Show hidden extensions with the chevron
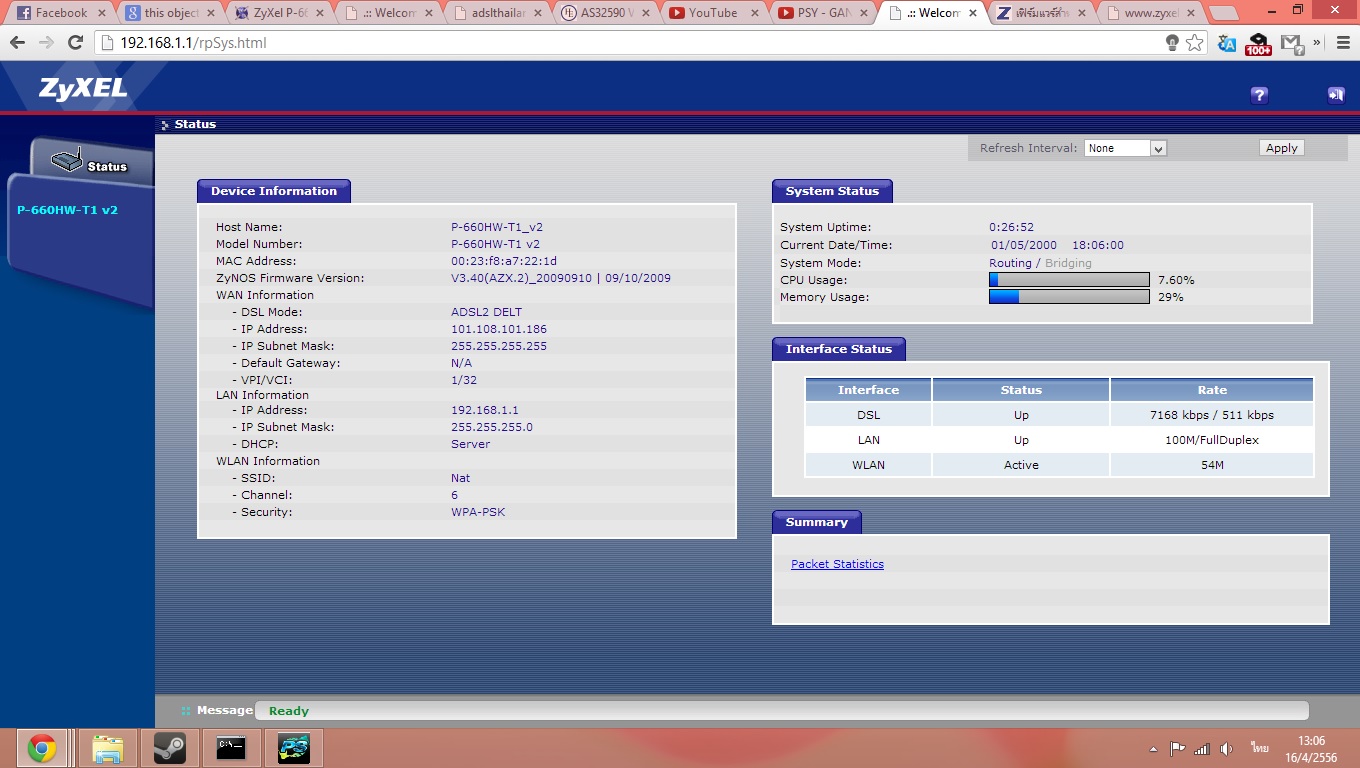 click(1317, 43)
